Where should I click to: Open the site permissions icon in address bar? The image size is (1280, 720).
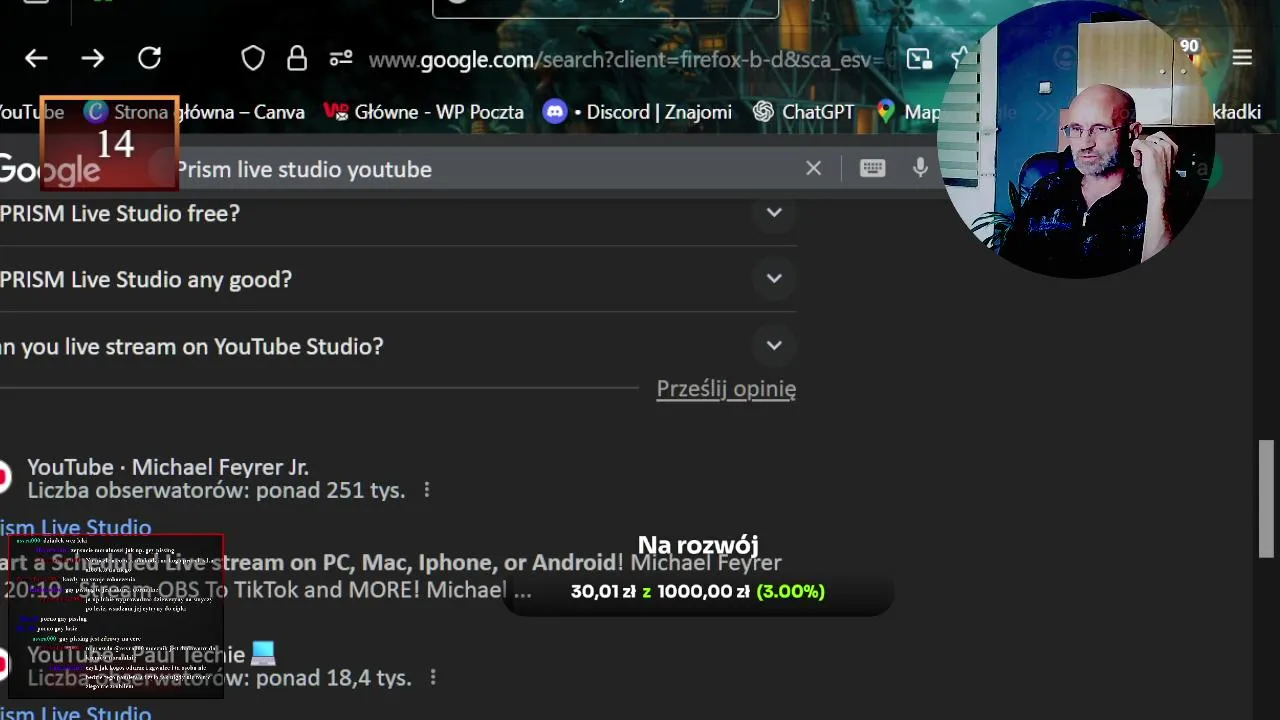coord(341,58)
